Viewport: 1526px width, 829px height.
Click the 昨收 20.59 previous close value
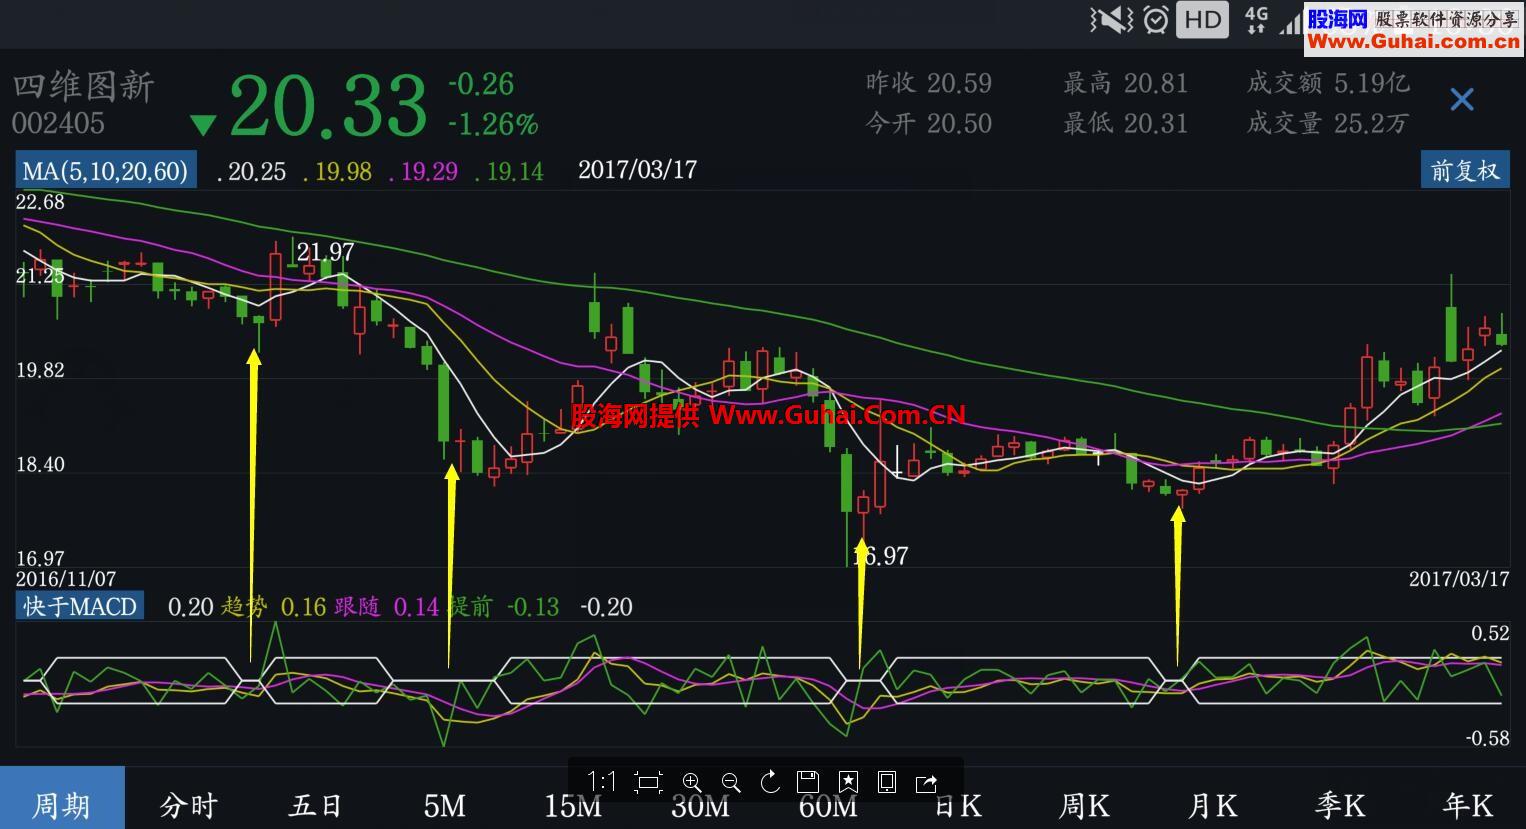[929, 83]
